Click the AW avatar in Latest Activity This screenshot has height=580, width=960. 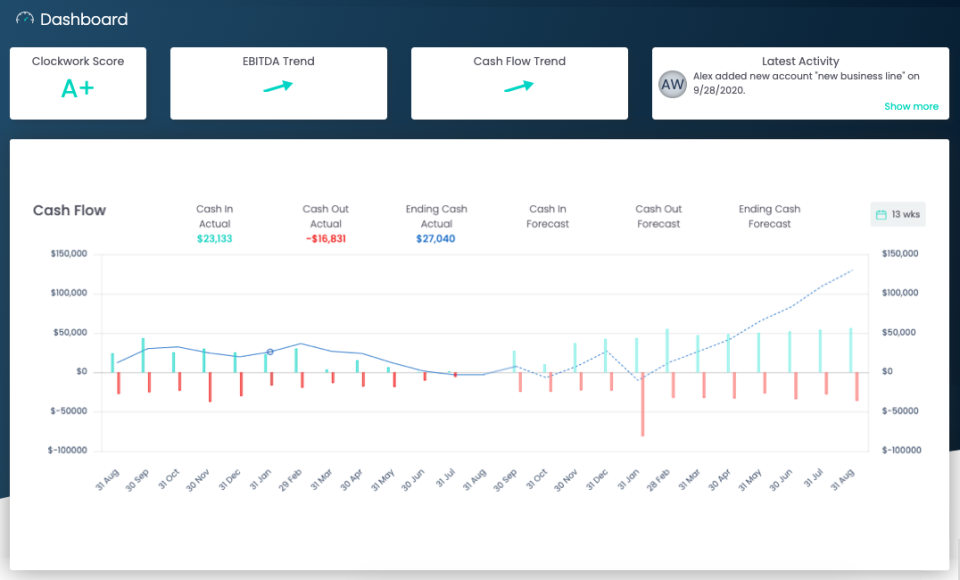672,84
